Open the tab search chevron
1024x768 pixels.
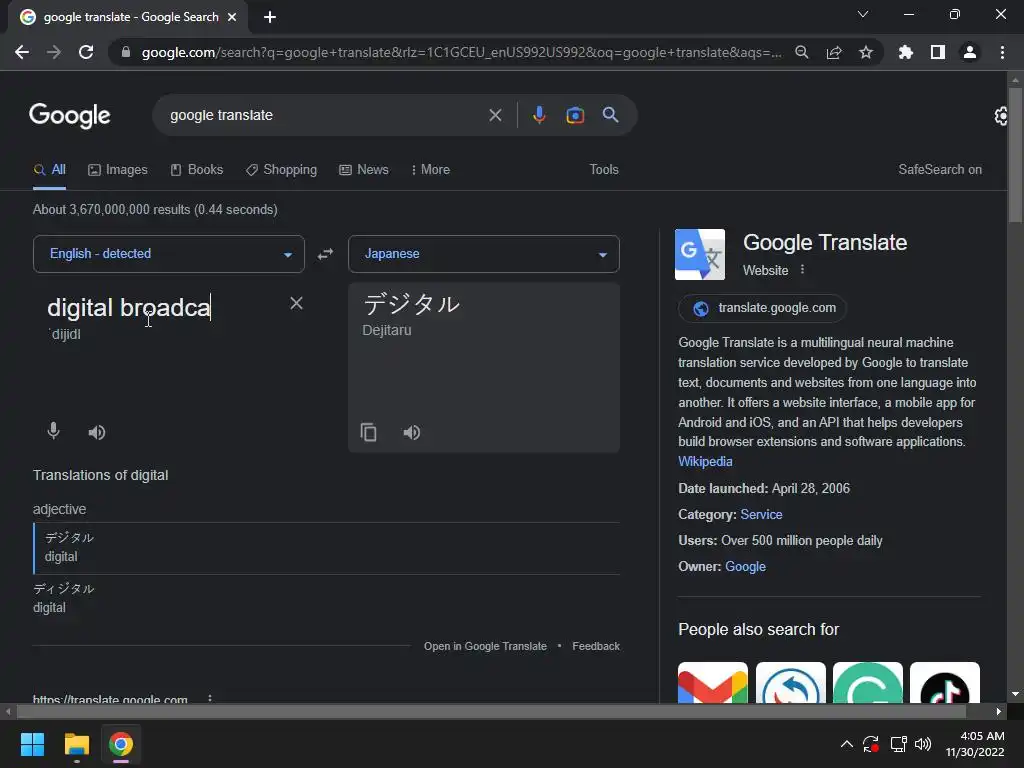[863, 14]
